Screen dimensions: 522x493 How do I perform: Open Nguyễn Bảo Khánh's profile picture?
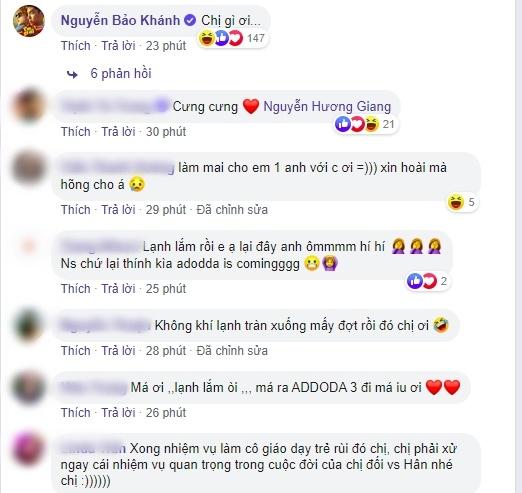(29, 21)
